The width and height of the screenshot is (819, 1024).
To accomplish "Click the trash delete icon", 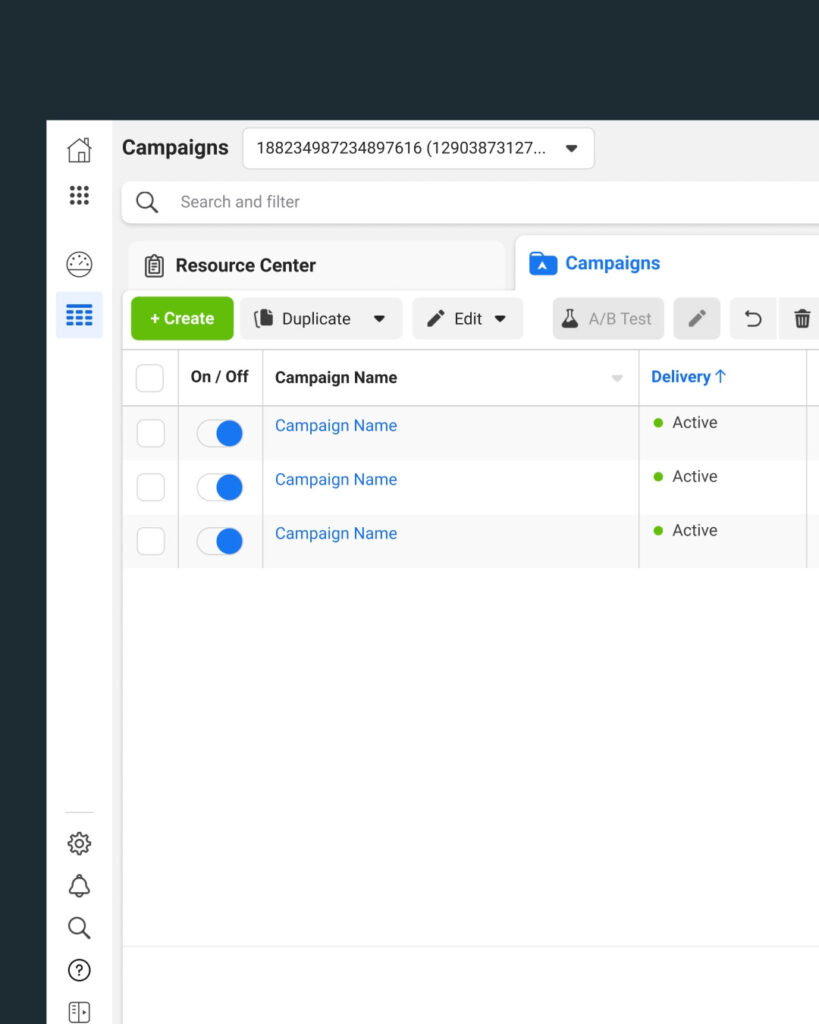I will click(x=801, y=319).
